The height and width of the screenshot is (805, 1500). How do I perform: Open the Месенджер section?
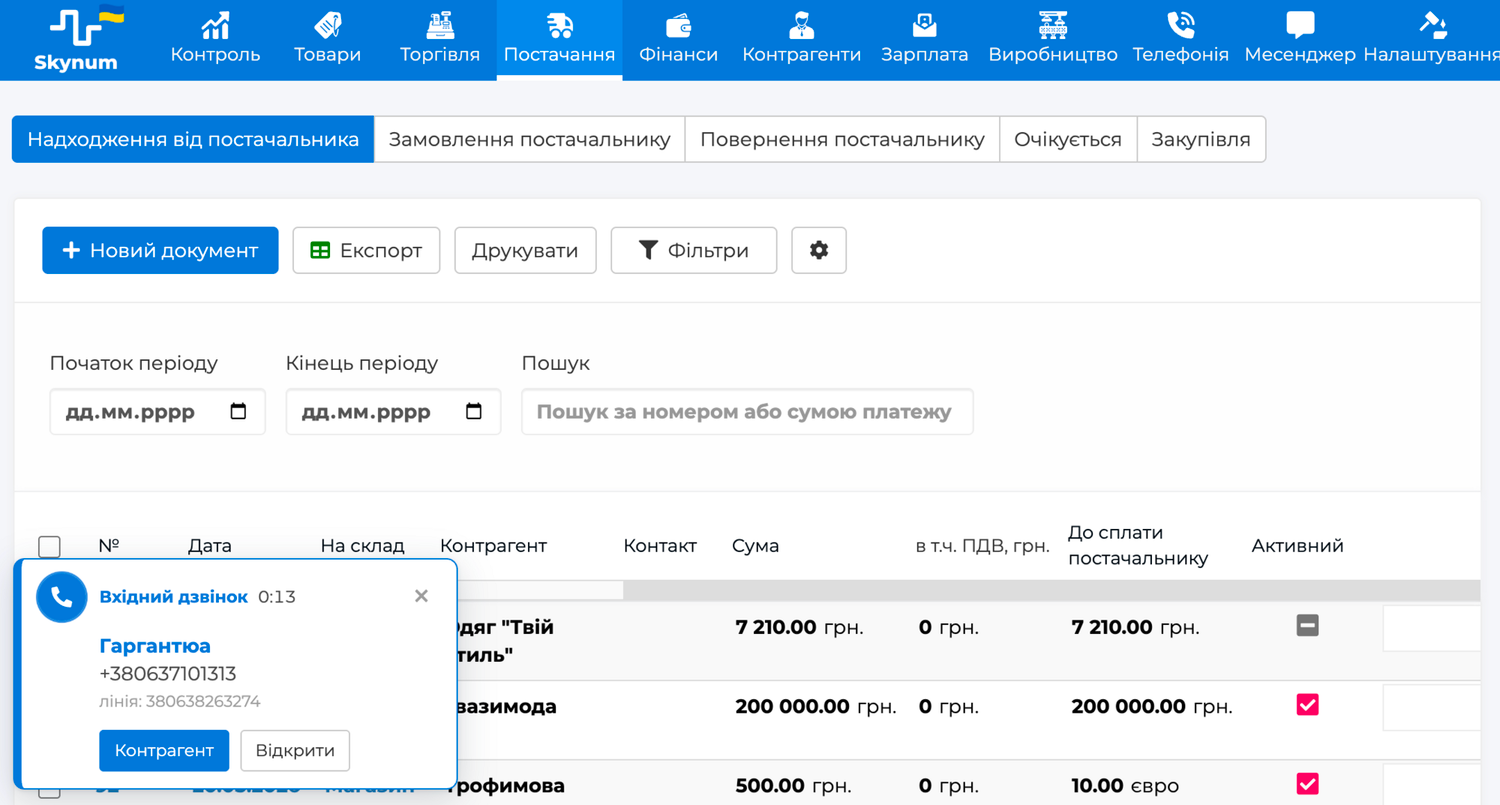1300,40
